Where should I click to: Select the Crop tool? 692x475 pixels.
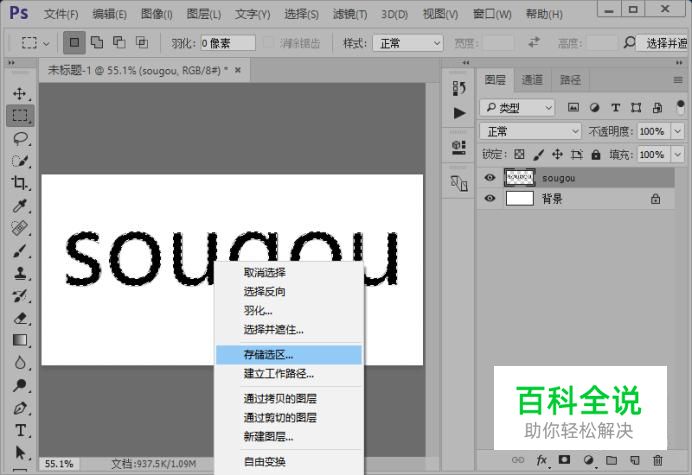[x=19, y=183]
